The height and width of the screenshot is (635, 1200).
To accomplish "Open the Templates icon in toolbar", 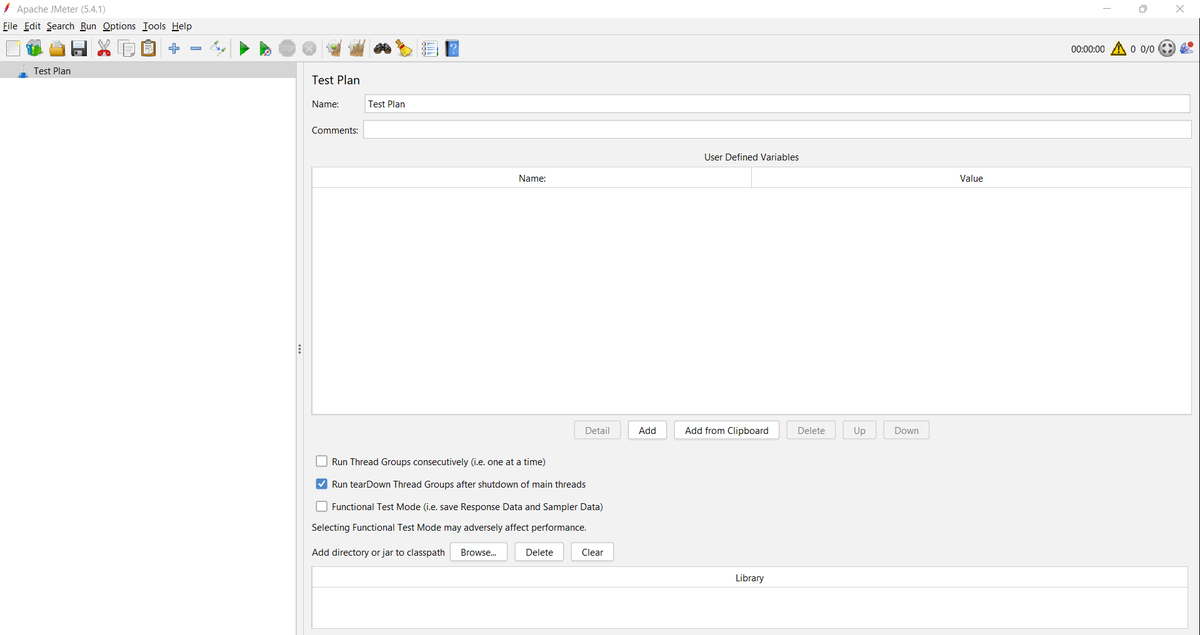I will (34, 48).
